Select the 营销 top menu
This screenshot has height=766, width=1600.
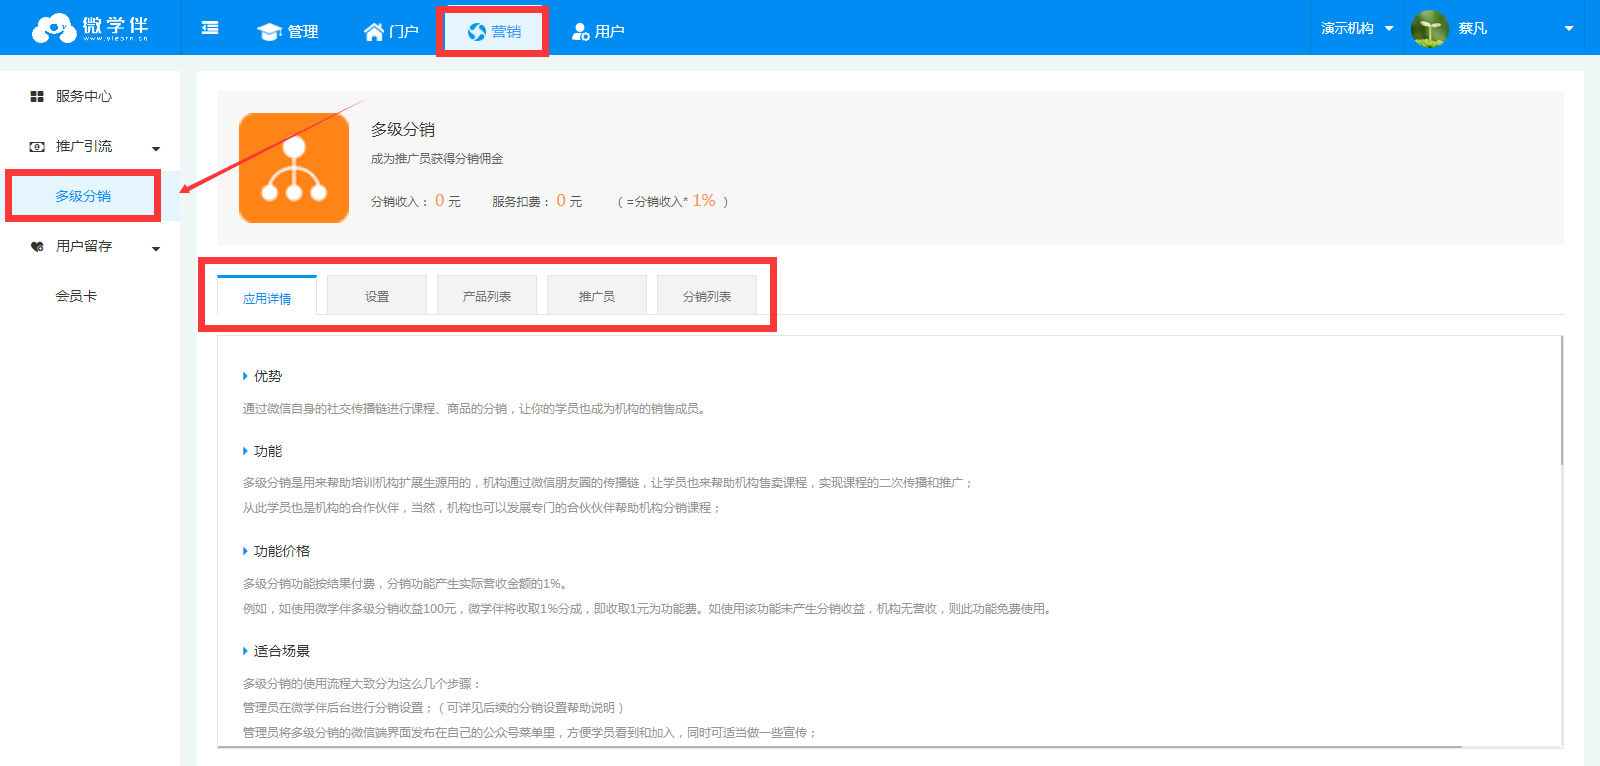coord(494,31)
